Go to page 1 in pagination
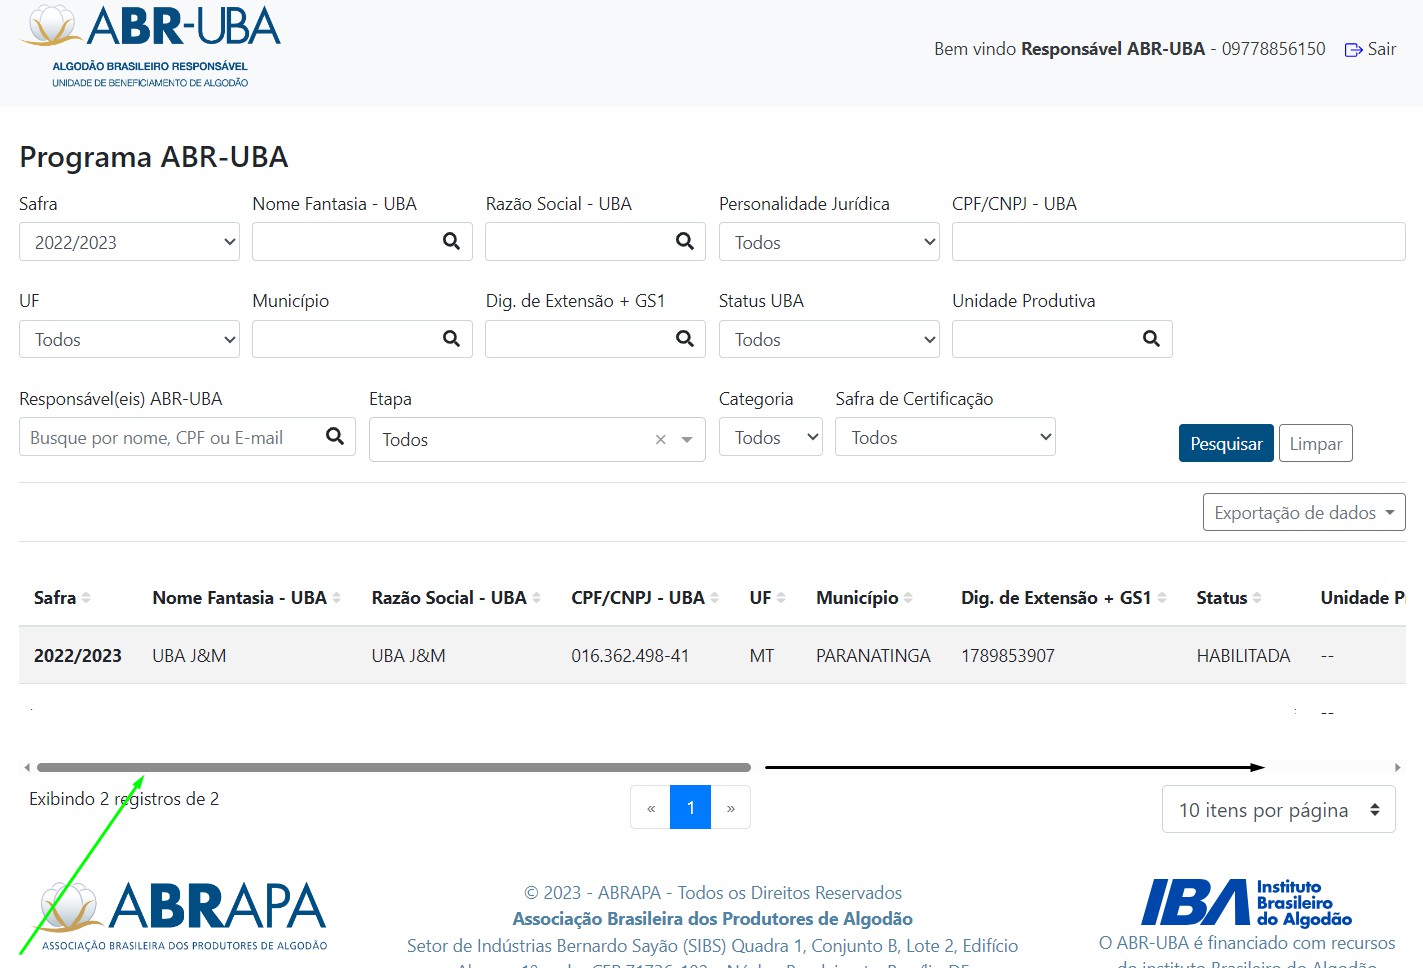 (690, 808)
